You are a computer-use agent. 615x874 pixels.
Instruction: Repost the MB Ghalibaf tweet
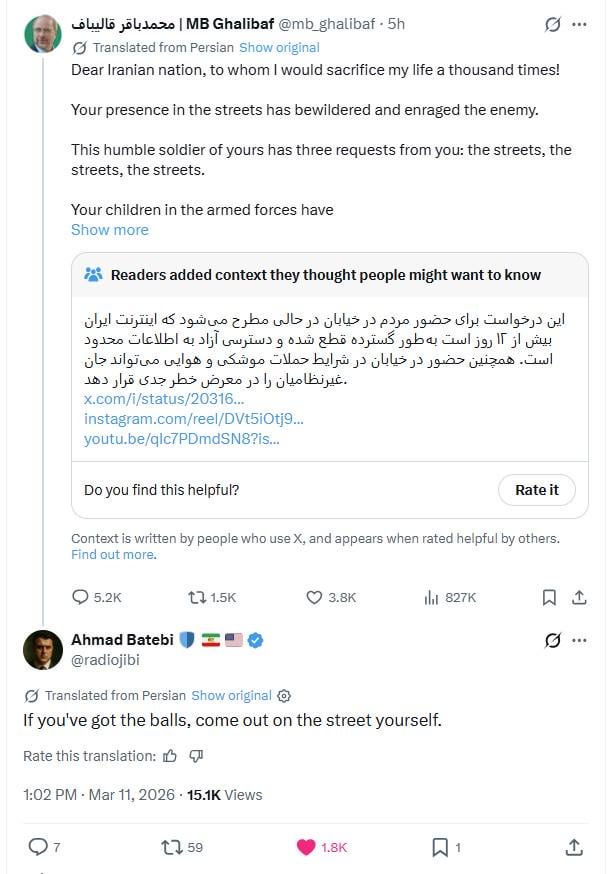point(197,597)
